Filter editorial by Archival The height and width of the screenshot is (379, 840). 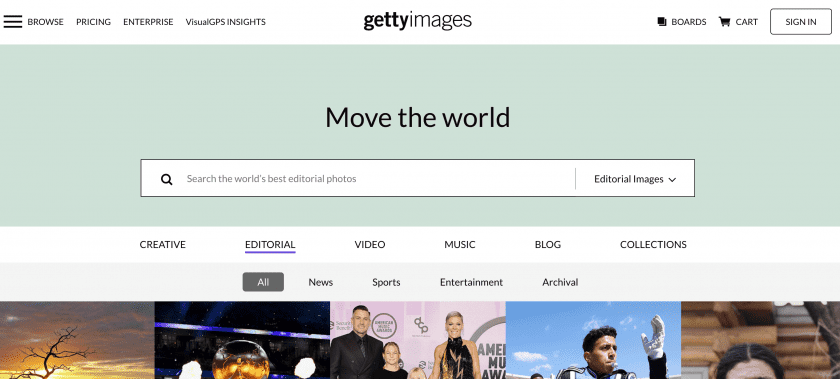560,282
